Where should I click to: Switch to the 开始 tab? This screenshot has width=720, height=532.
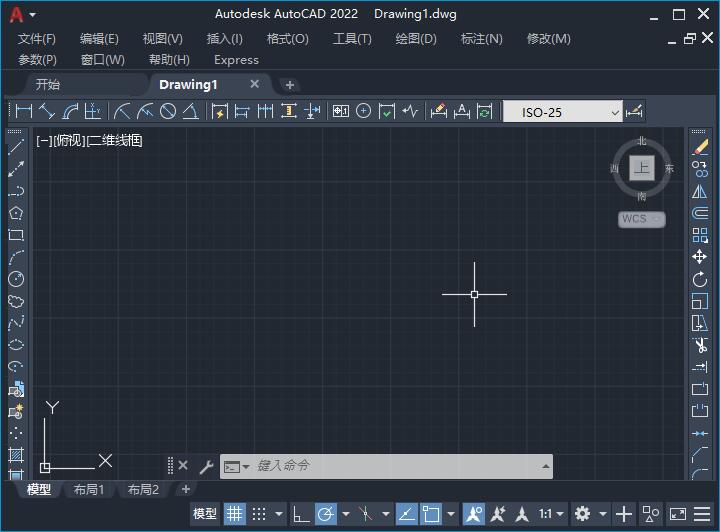pos(48,84)
